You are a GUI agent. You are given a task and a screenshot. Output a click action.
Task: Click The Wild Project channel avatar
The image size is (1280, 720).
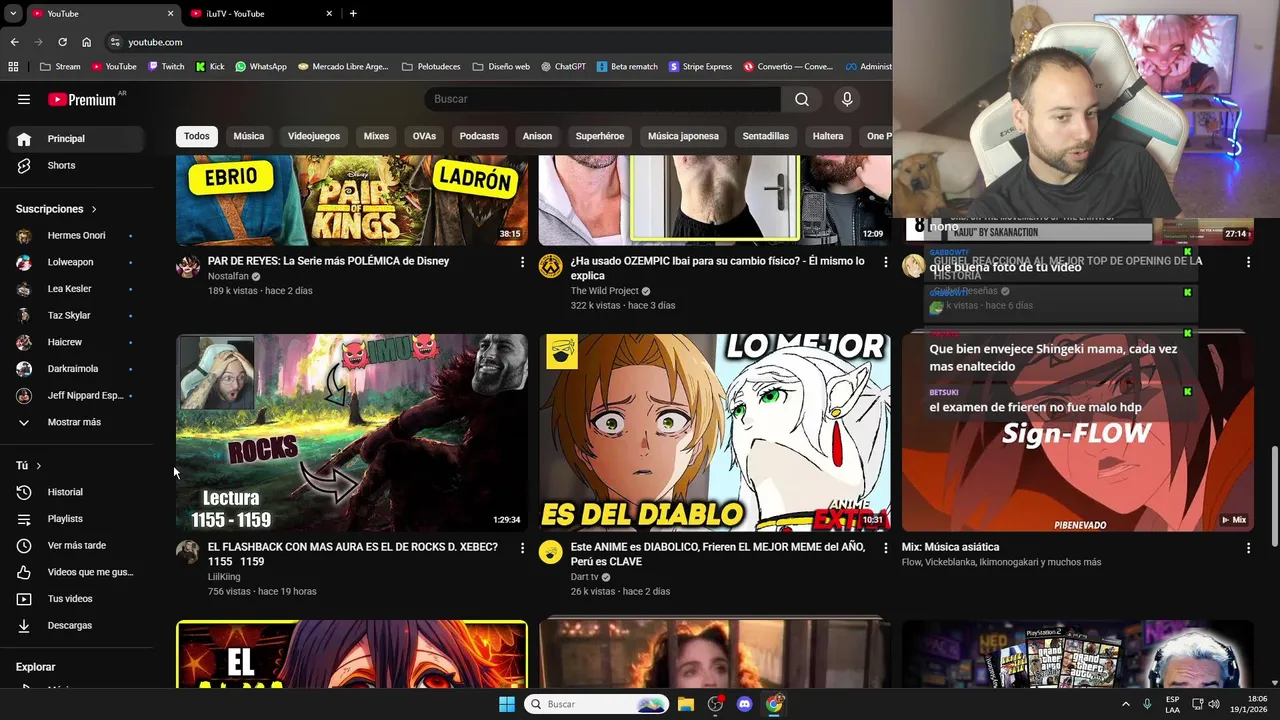tap(551, 266)
